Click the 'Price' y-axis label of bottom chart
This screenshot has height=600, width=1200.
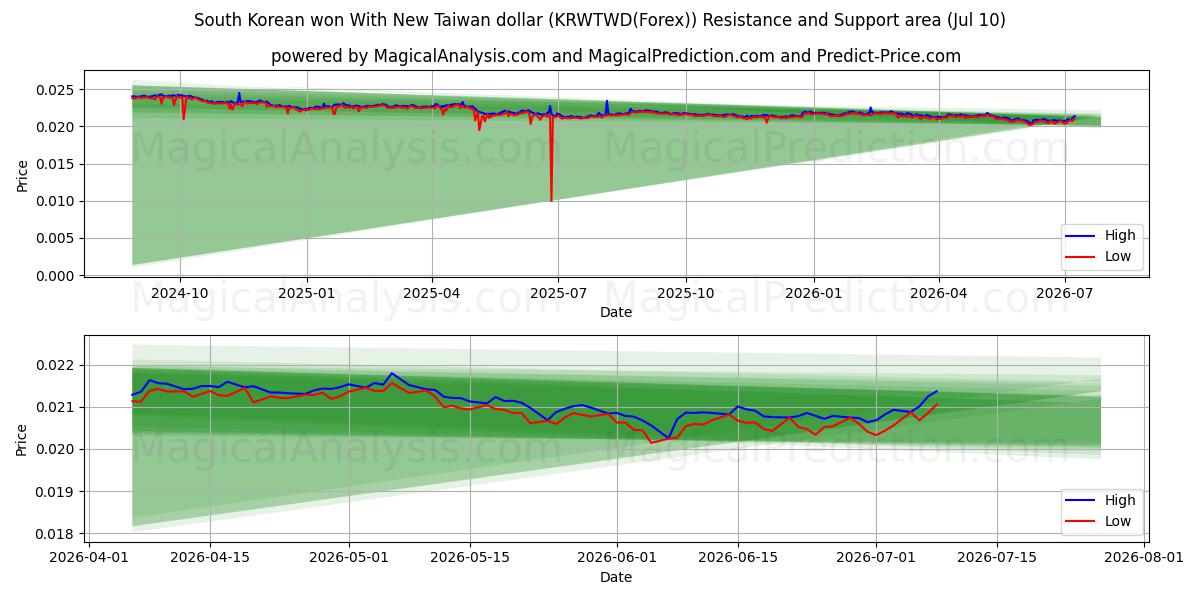pyautogui.click(x=22, y=438)
